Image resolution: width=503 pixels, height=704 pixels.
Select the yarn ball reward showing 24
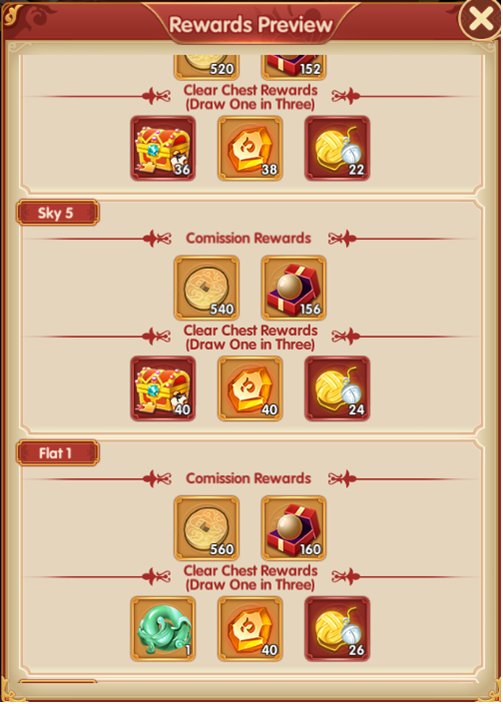click(337, 388)
